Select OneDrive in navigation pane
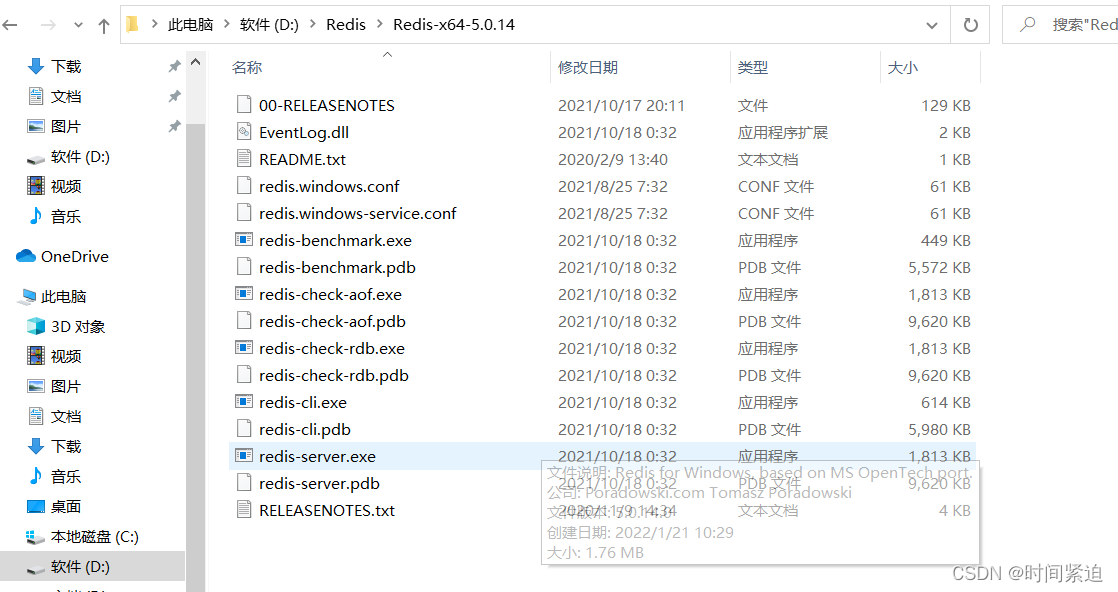Screen dimensions: 1118x592 click(75, 256)
